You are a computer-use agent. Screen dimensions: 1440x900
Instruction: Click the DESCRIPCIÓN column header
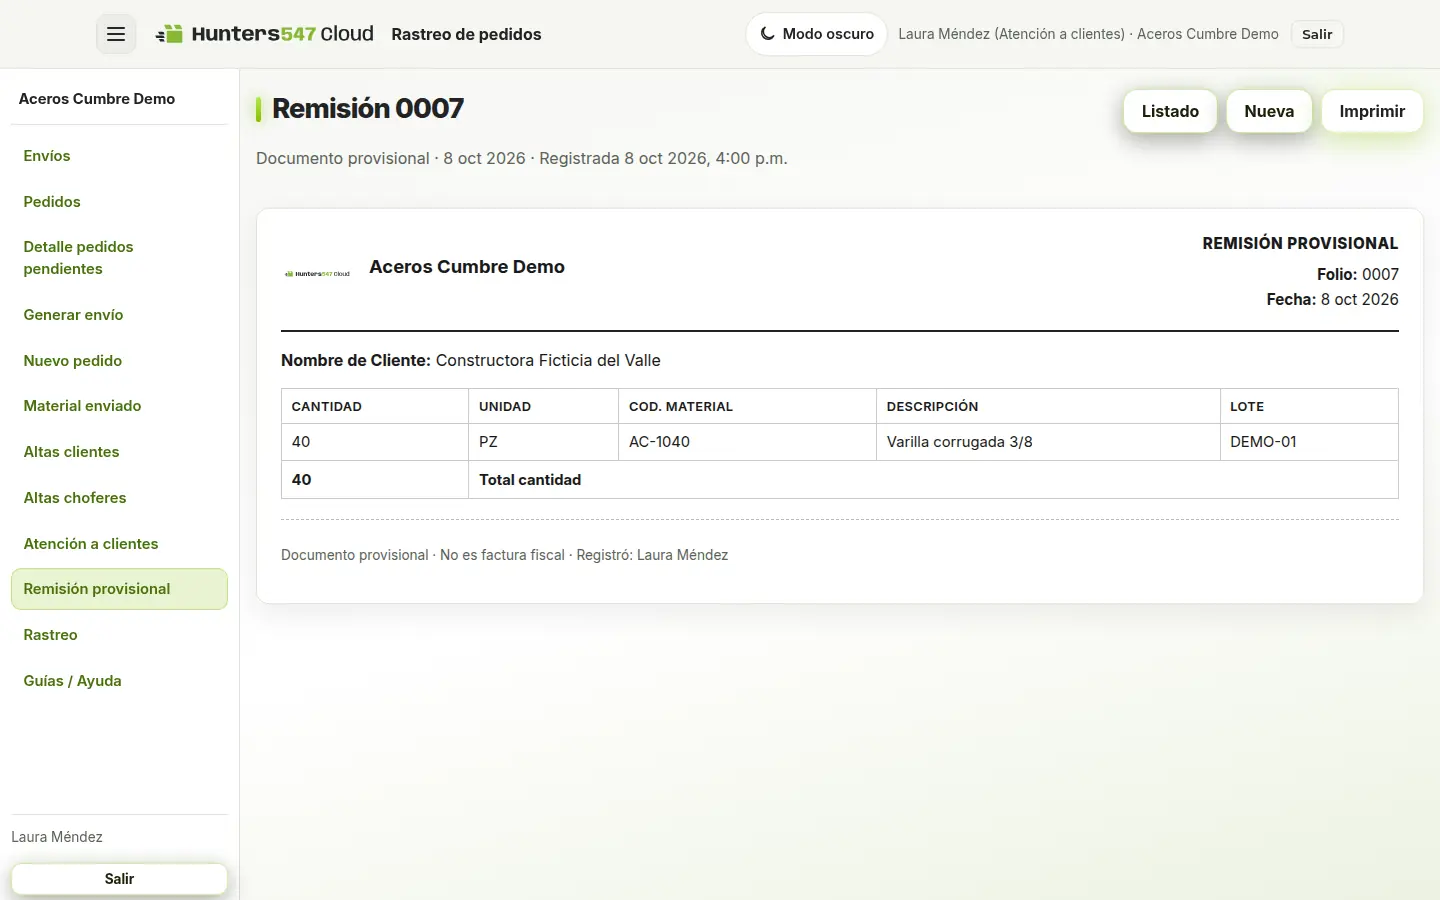[x=1048, y=406]
